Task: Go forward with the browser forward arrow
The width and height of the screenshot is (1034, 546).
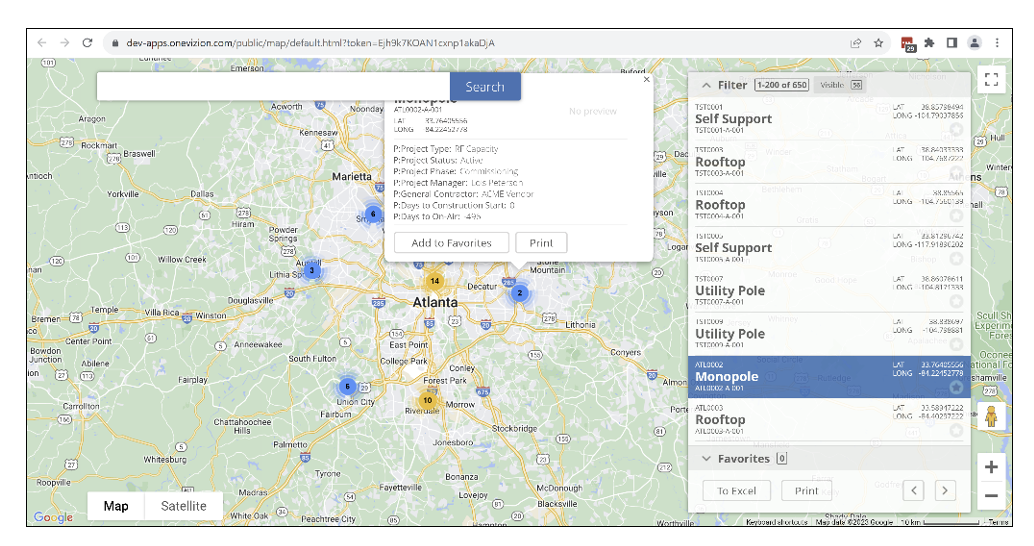Action: (x=65, y=43)
